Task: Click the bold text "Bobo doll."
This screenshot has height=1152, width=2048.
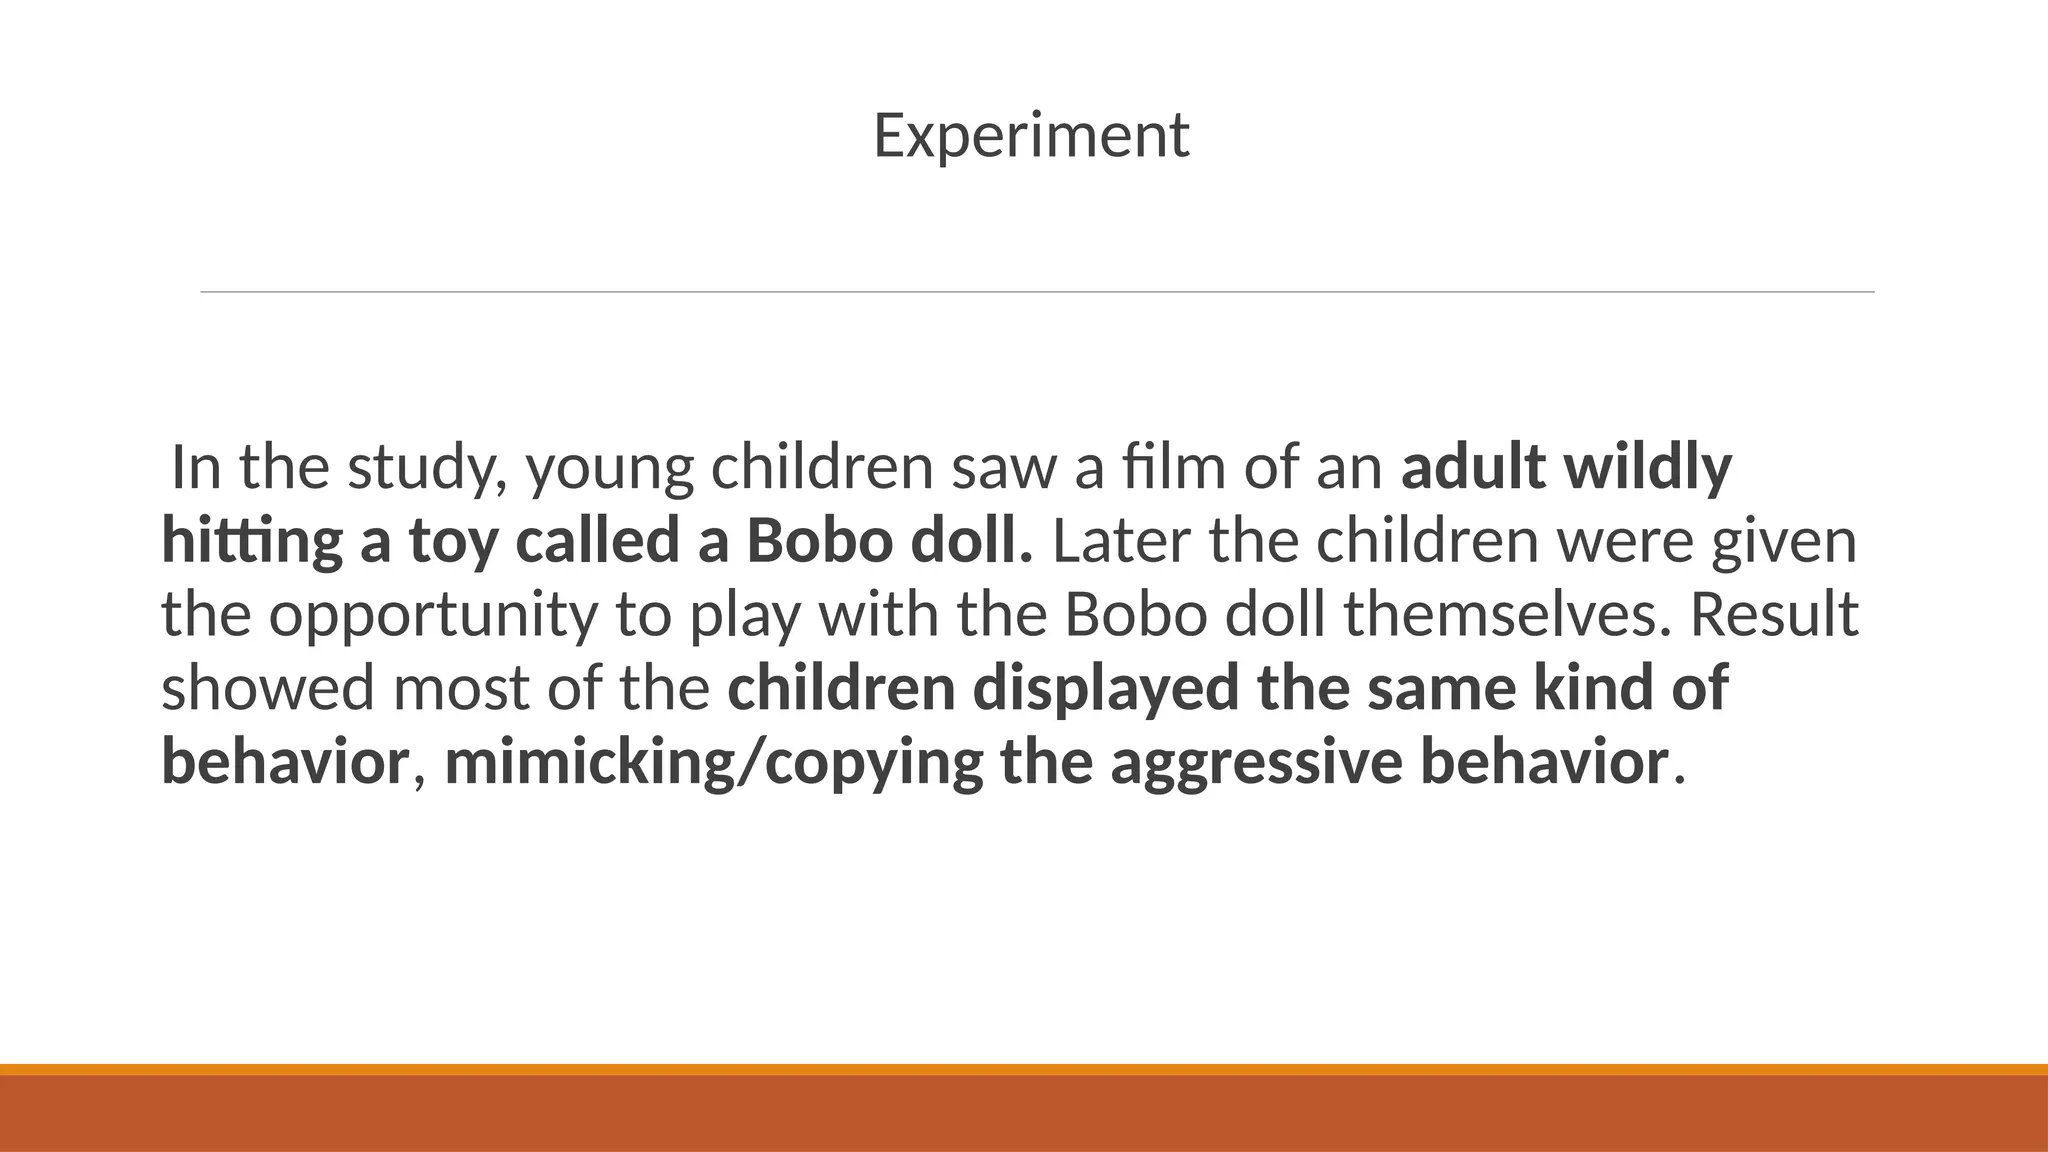Action: (890, 541)
